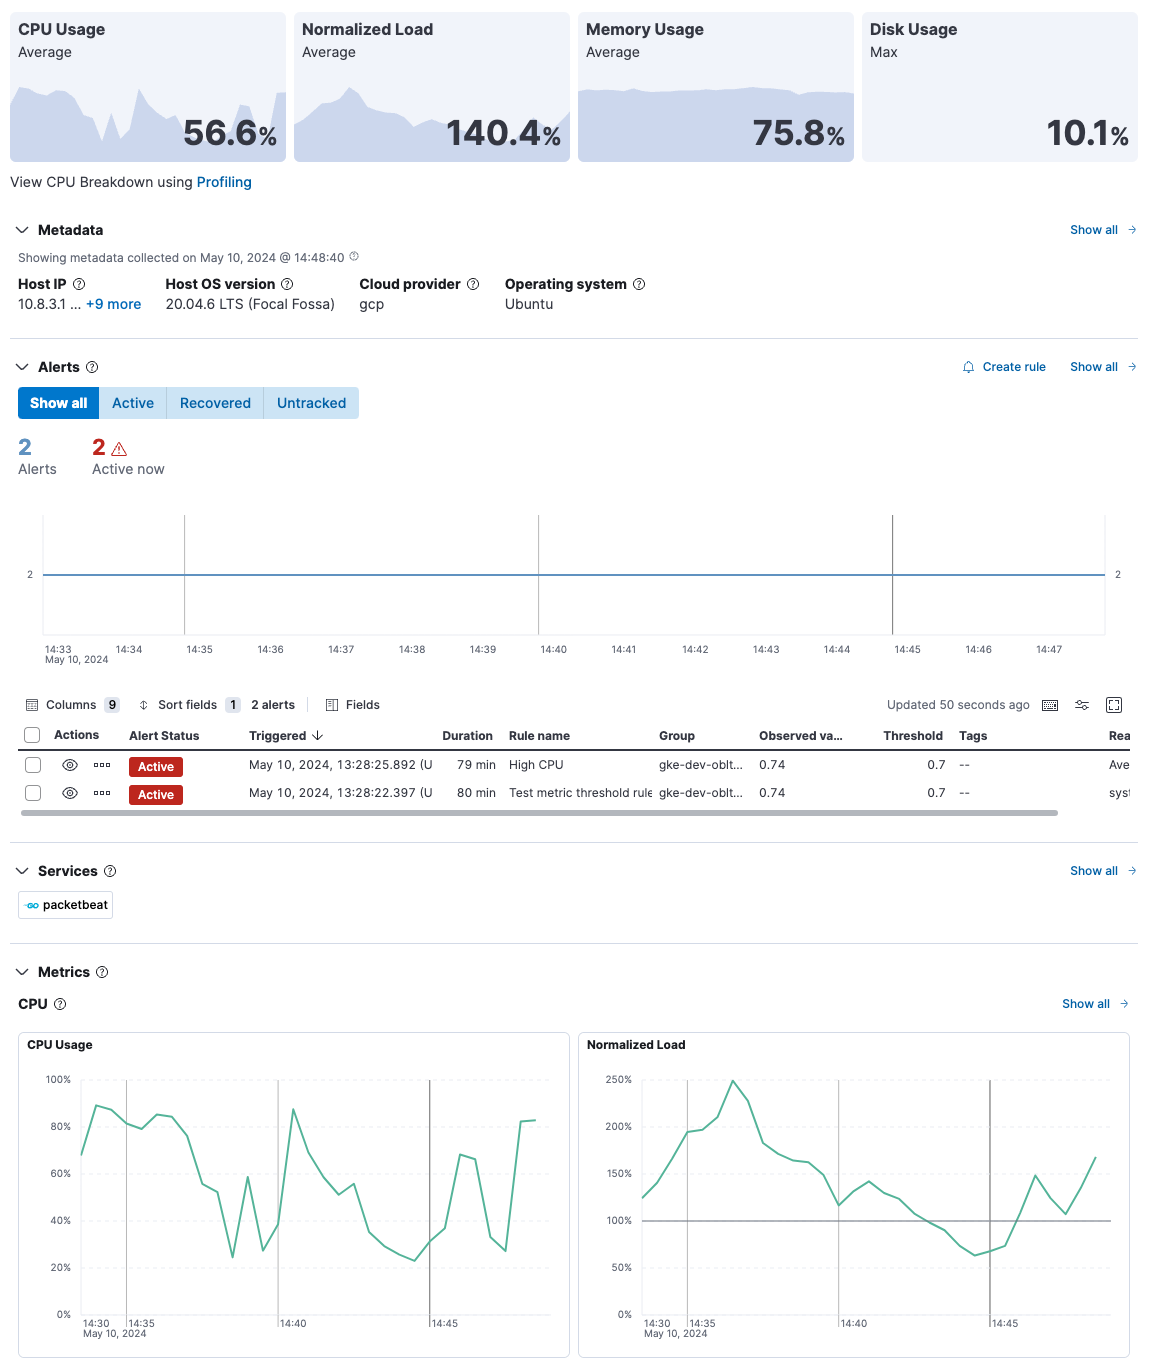Open the packetbeat service
1158x1372 pixels.
pyautogui.click(x=65, y=905)
